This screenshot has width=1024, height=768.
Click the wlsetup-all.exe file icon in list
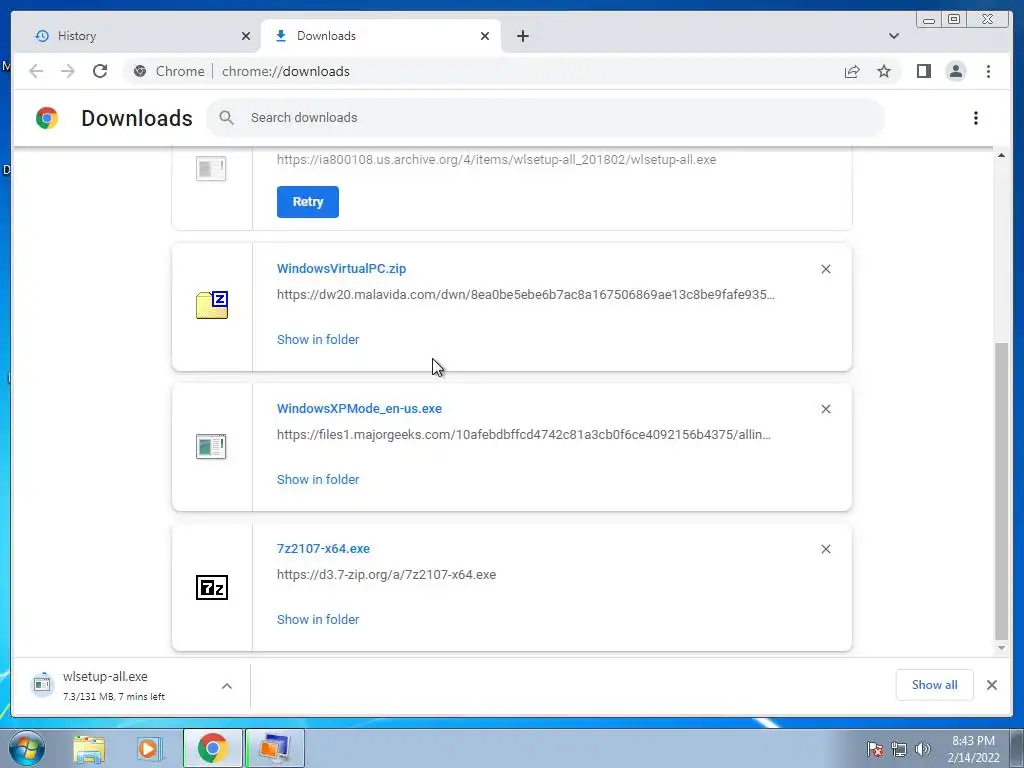click(x=211, y=168)
